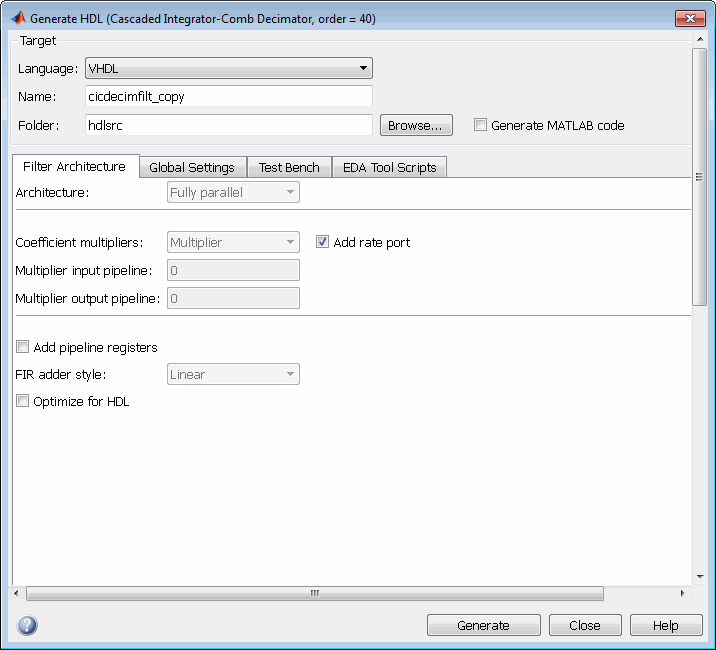Click the Multiplier input pipeline field

pos(233,270)
